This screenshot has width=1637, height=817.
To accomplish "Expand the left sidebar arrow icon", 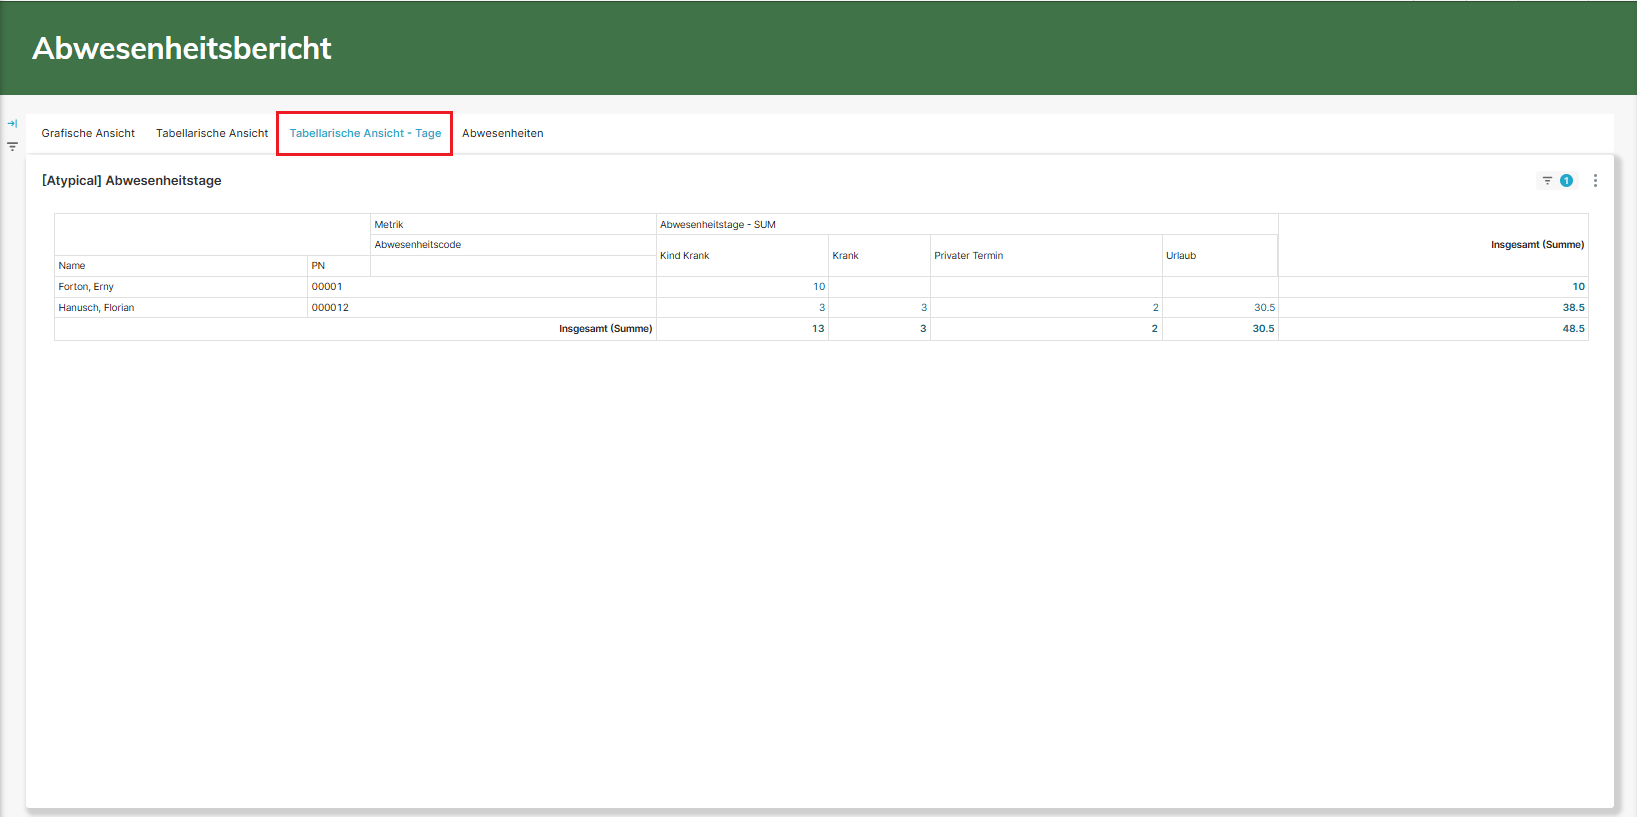I will pos(12,124).
